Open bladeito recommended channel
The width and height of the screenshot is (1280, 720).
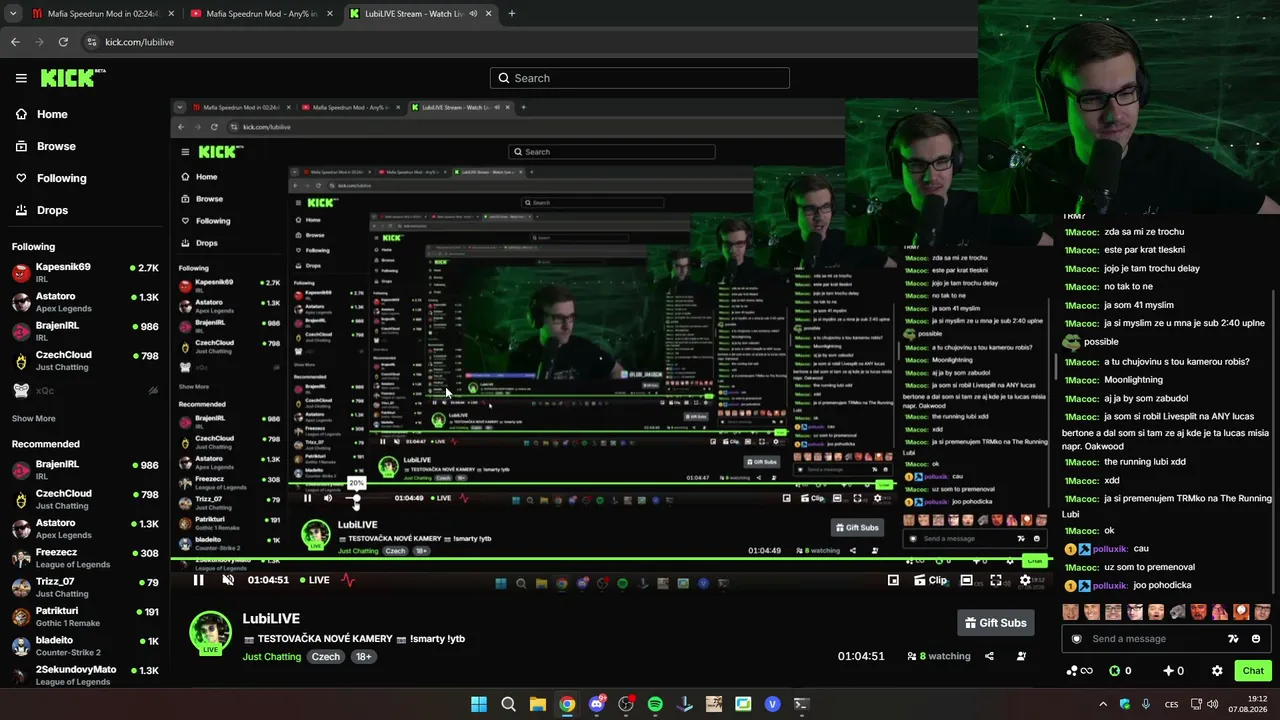(85, 645)
